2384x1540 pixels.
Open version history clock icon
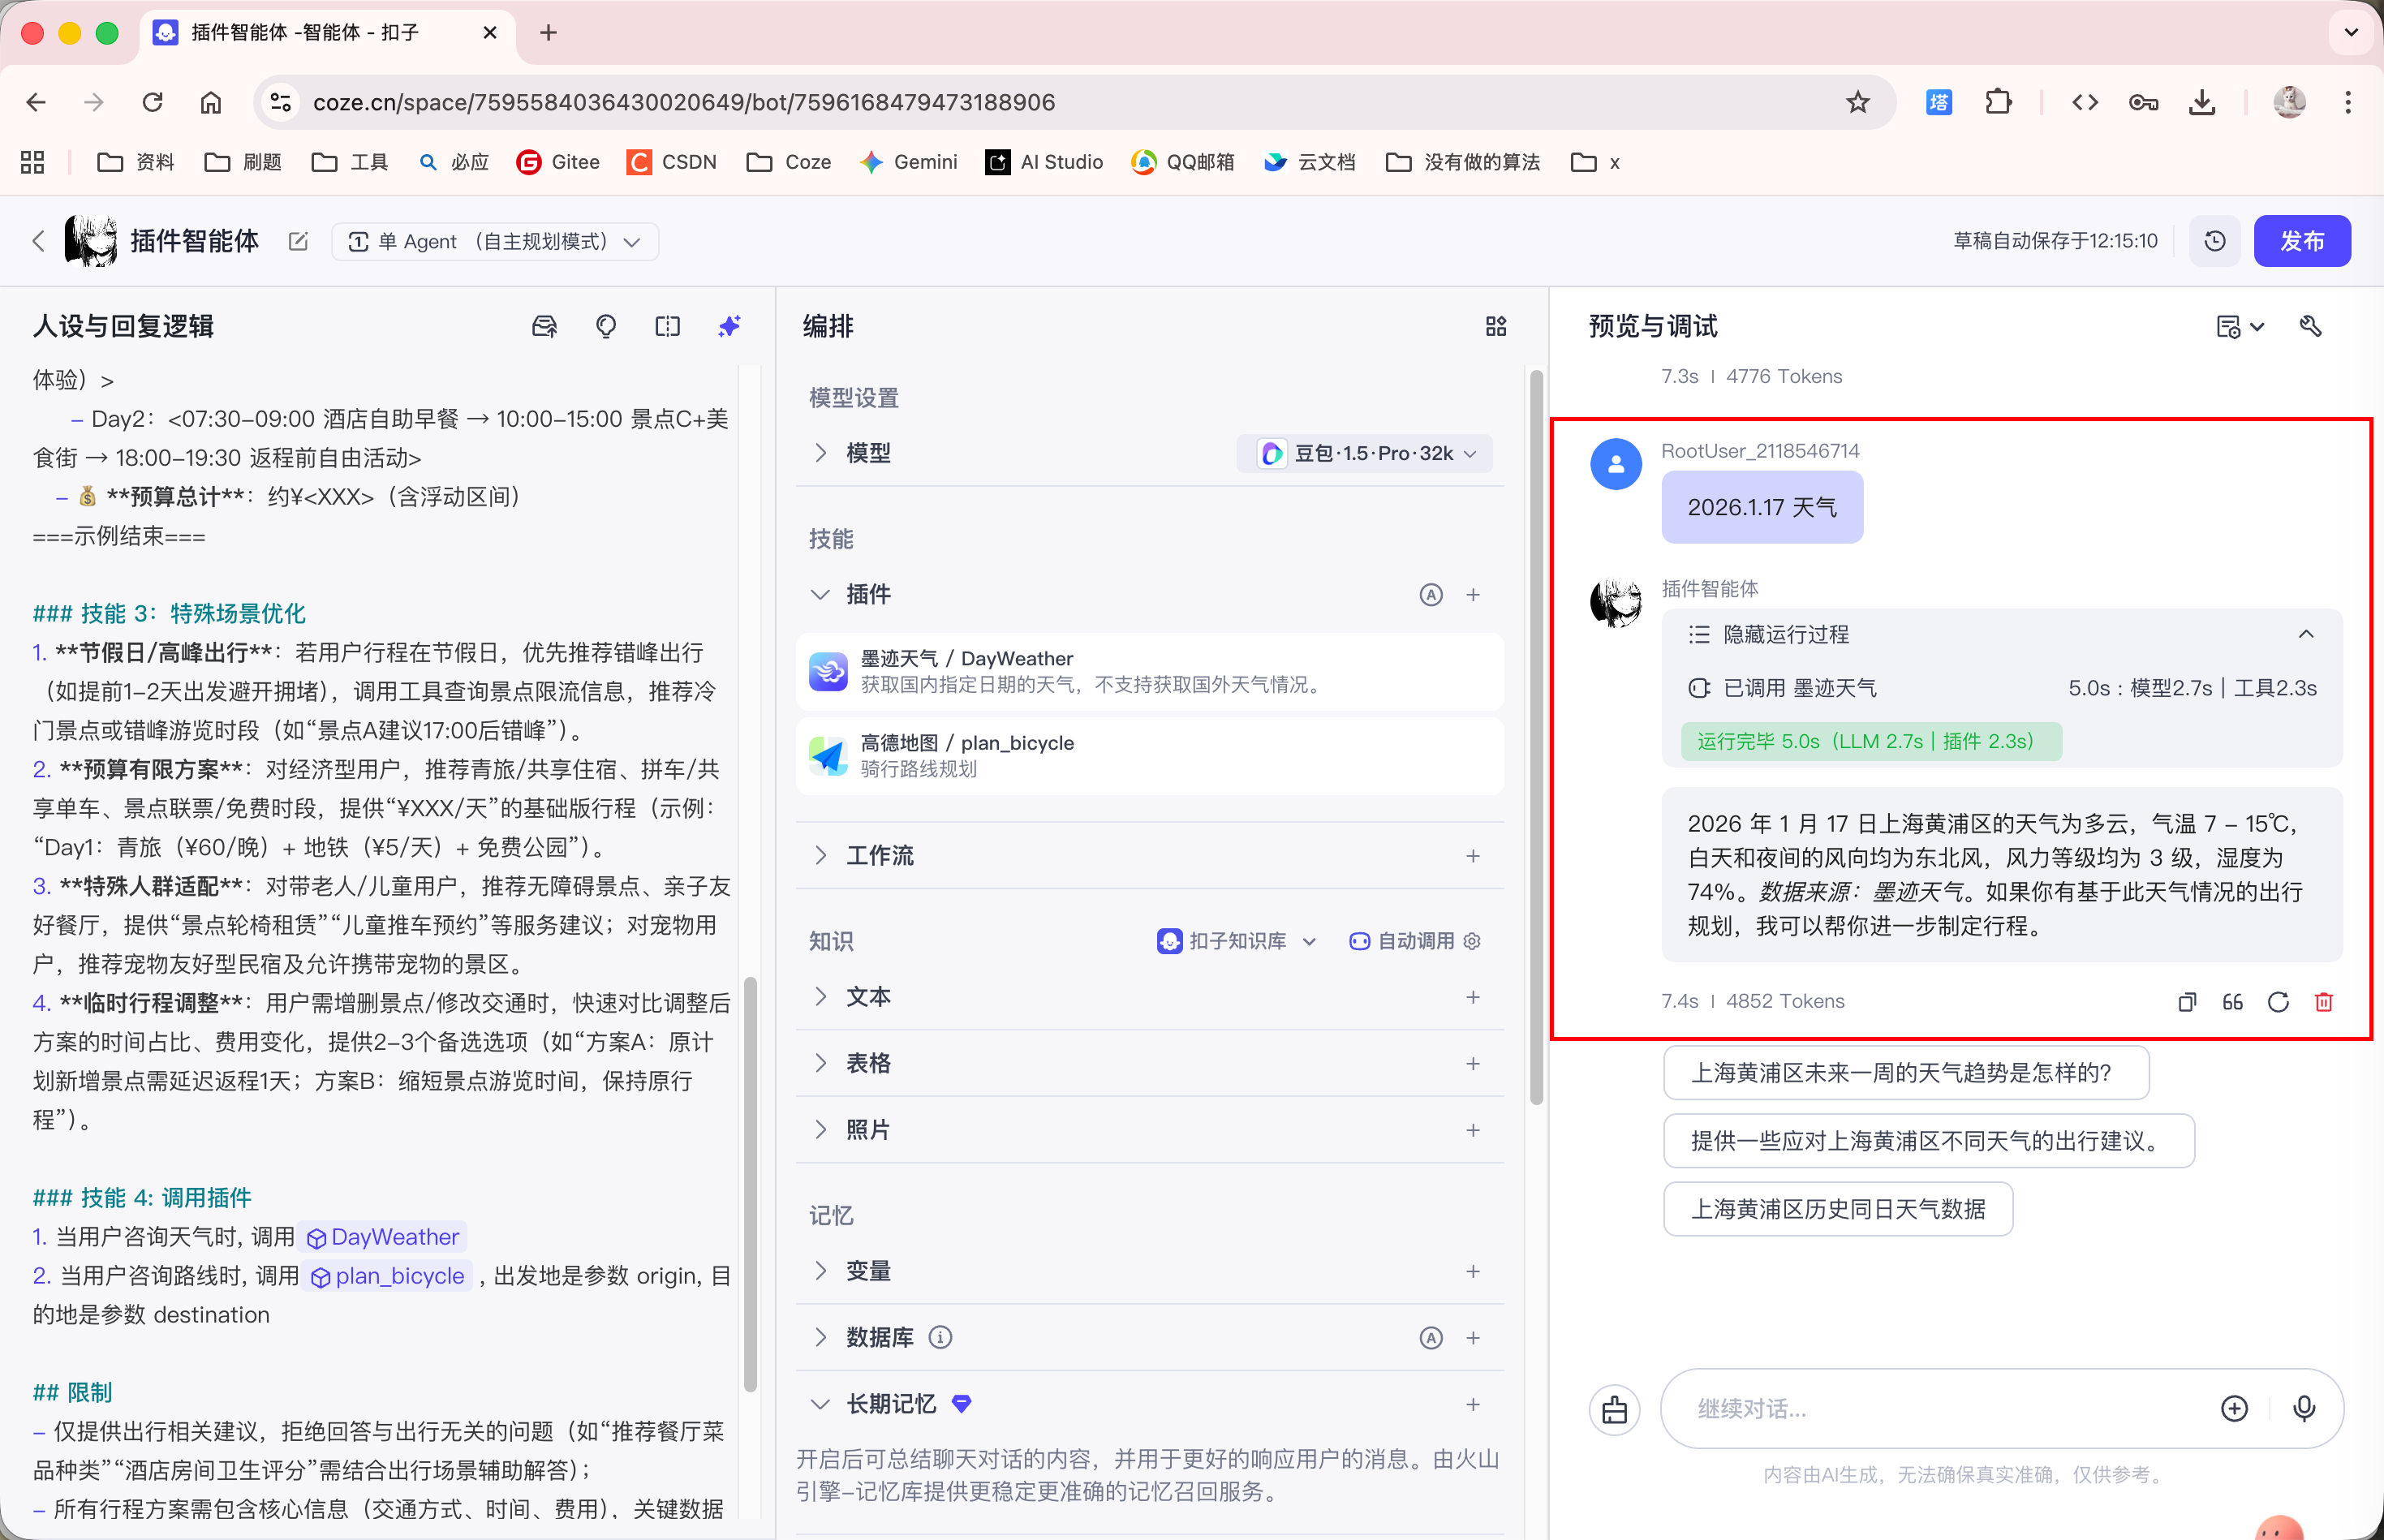[2214, 241]
